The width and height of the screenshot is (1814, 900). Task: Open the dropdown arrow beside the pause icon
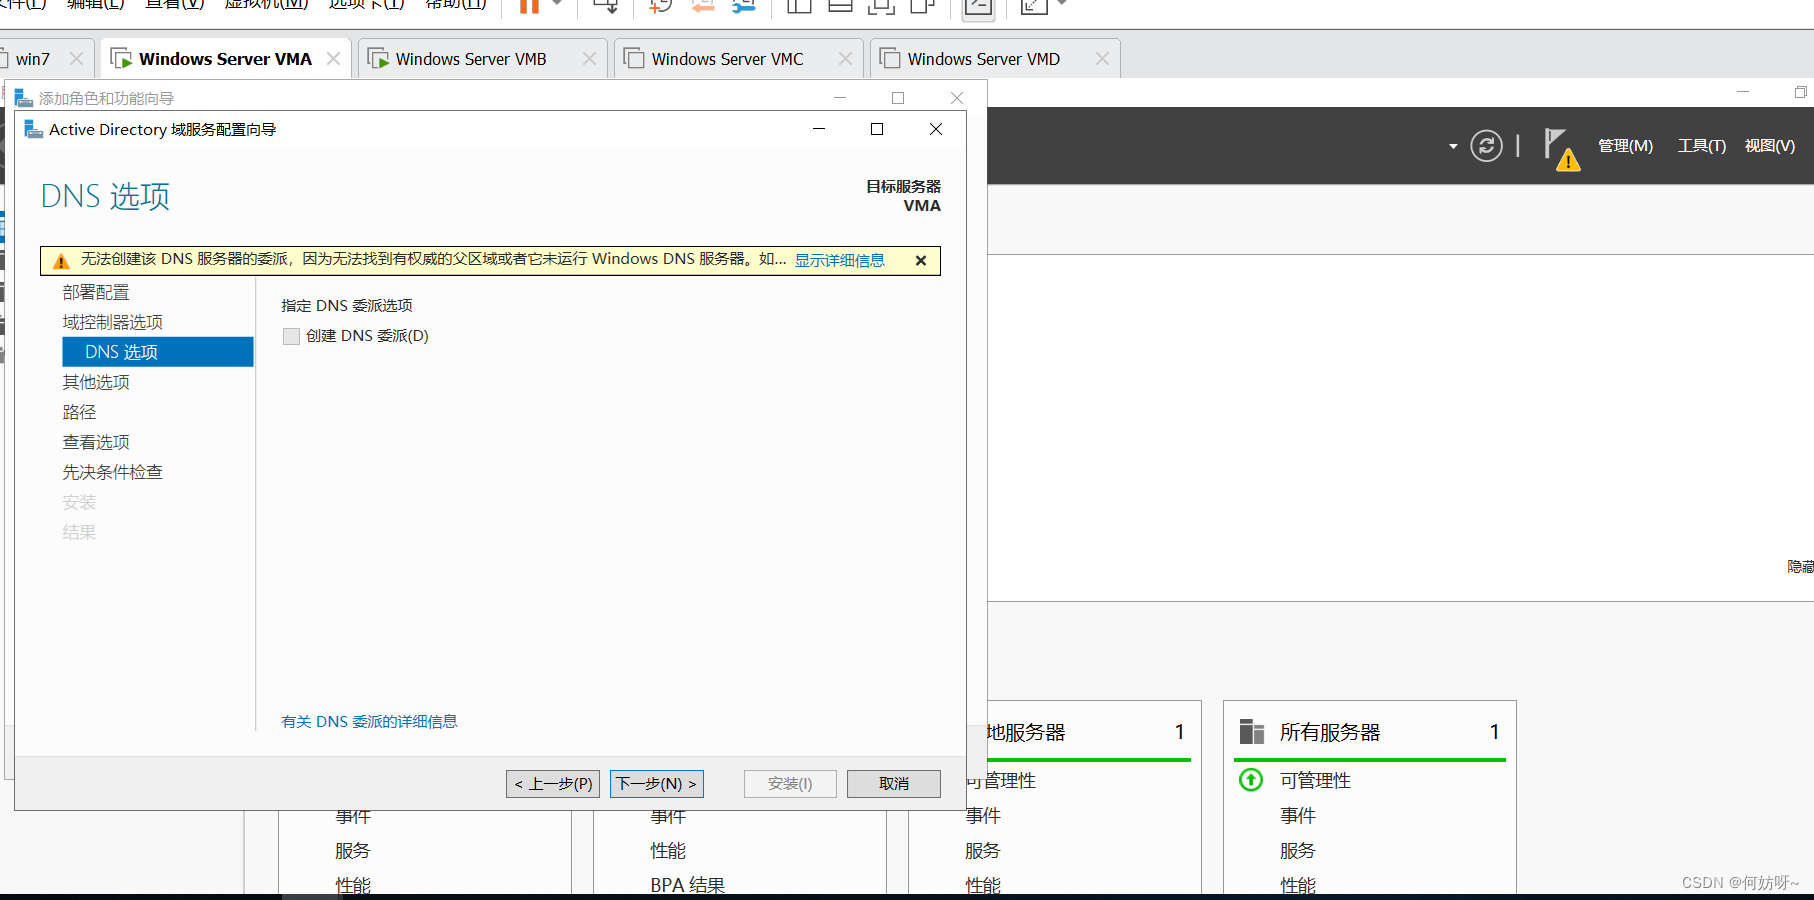tap(557, 4)
